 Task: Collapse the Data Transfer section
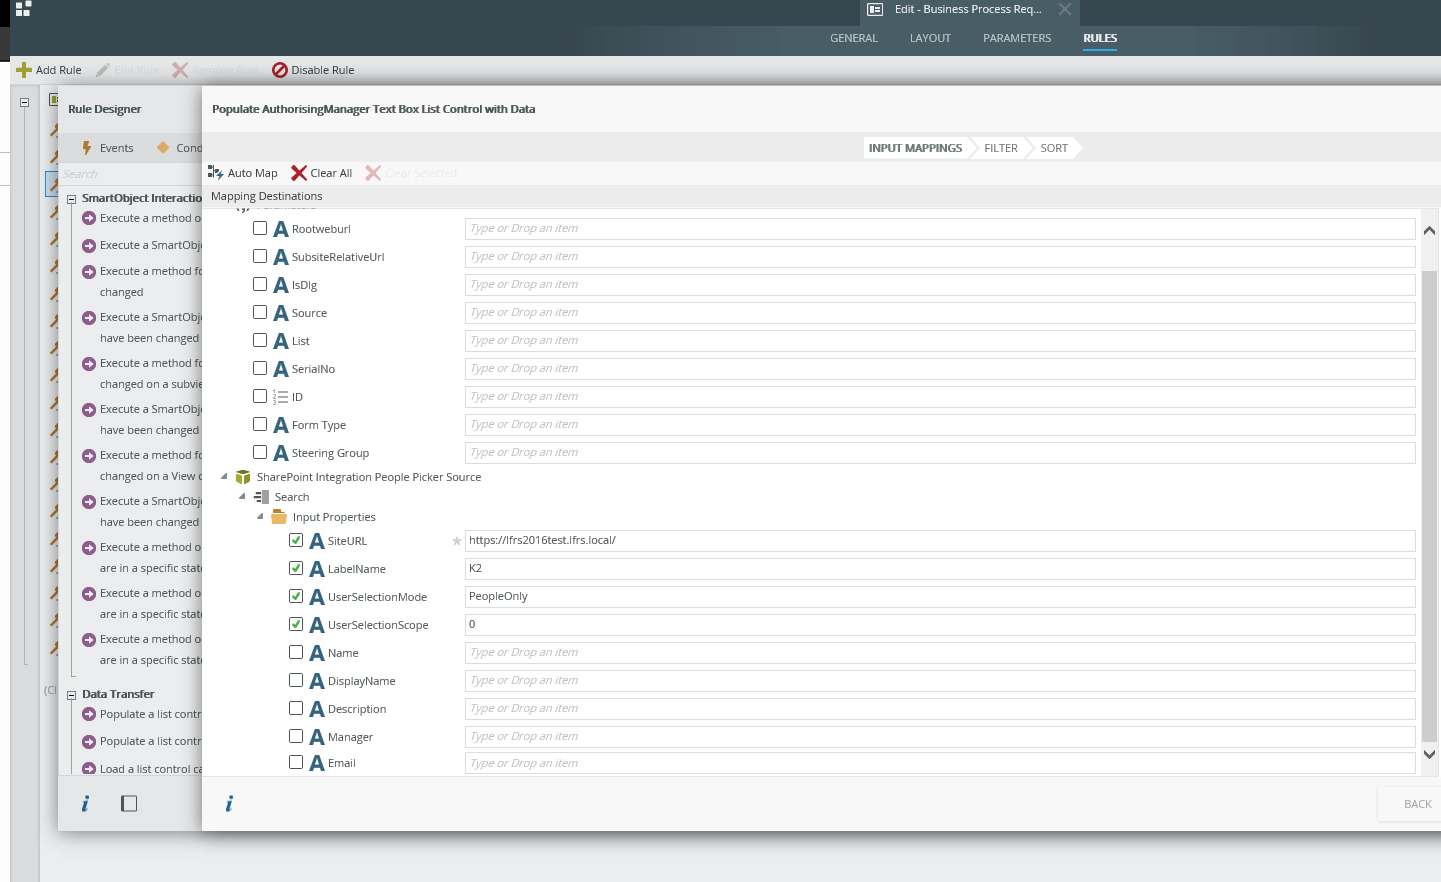[x=71, y=695]
